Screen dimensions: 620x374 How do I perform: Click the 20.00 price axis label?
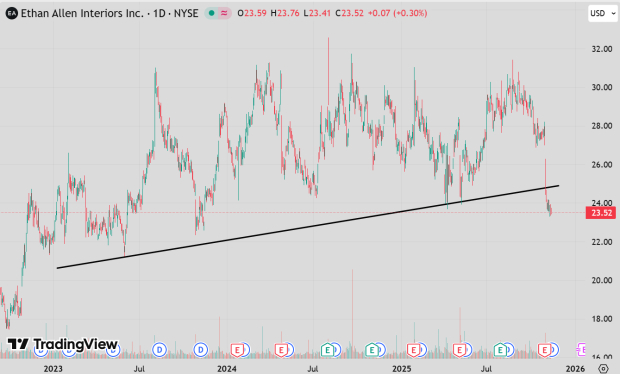pyautogui.click(x=602, y=280)
